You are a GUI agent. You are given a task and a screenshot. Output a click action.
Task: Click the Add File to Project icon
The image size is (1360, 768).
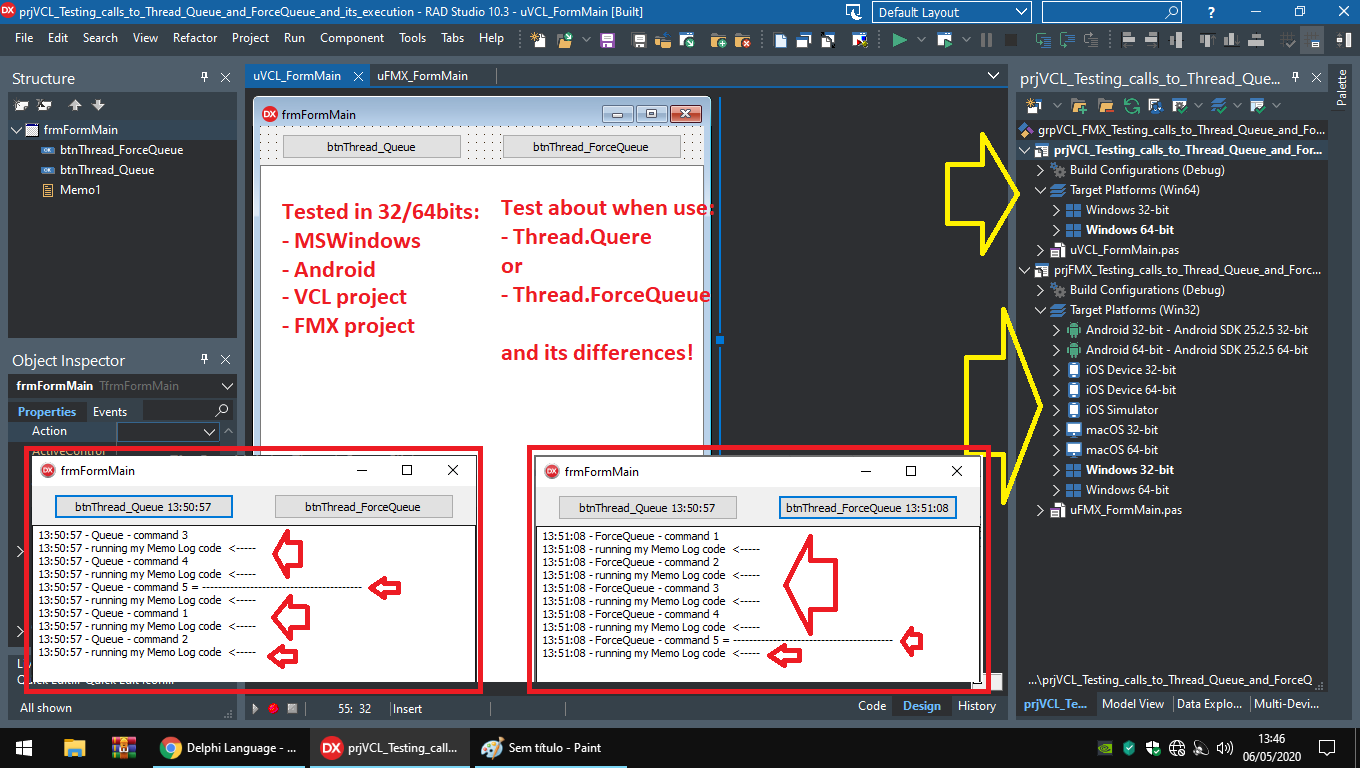coord(718,40)
